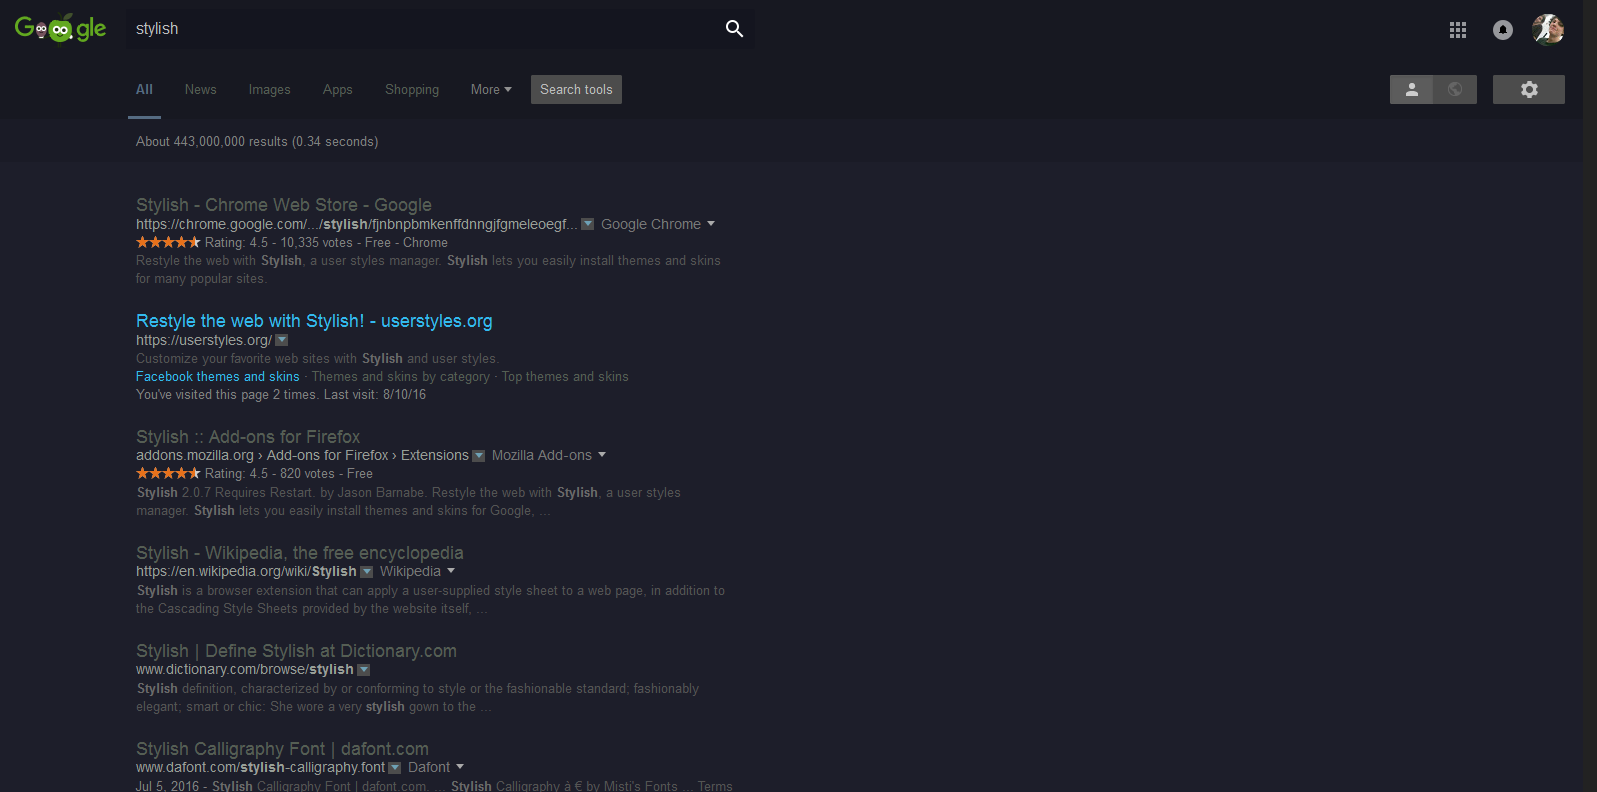Open the settings gear button
This screenshot has height=792, width=1597.
click(x=1529, y=89)
